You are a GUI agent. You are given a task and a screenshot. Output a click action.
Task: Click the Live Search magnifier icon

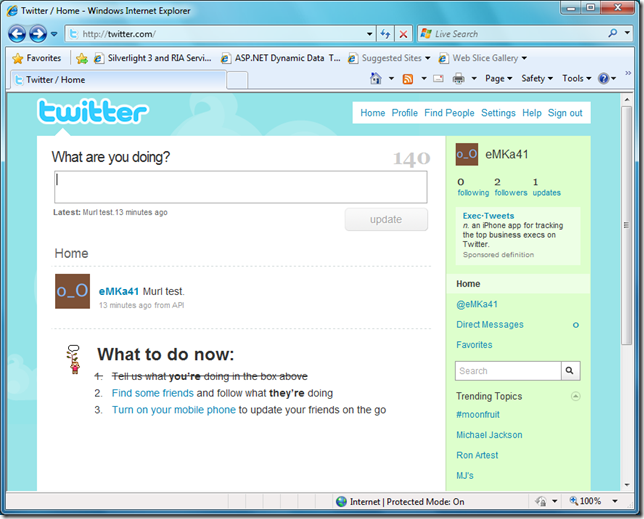(x=612, y=33)
